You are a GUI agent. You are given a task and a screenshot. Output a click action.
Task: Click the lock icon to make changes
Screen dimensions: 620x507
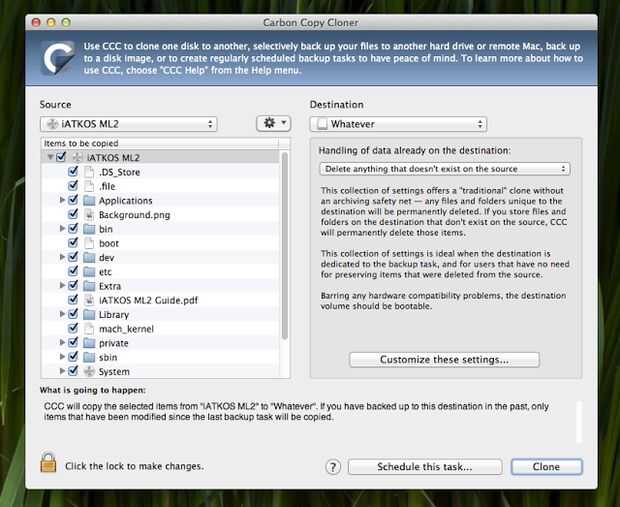coord(48,462)
